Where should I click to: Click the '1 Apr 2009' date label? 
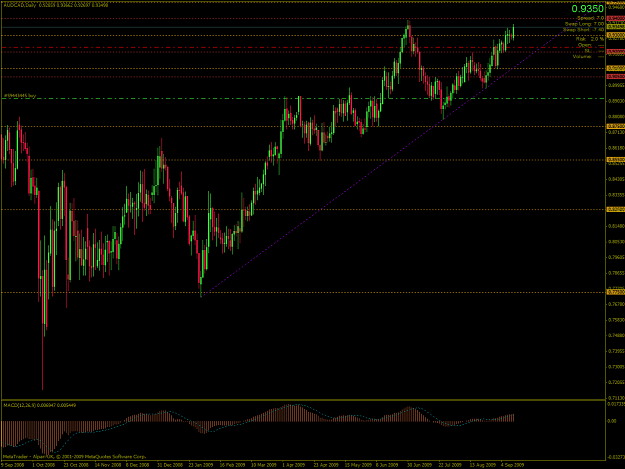293,465
